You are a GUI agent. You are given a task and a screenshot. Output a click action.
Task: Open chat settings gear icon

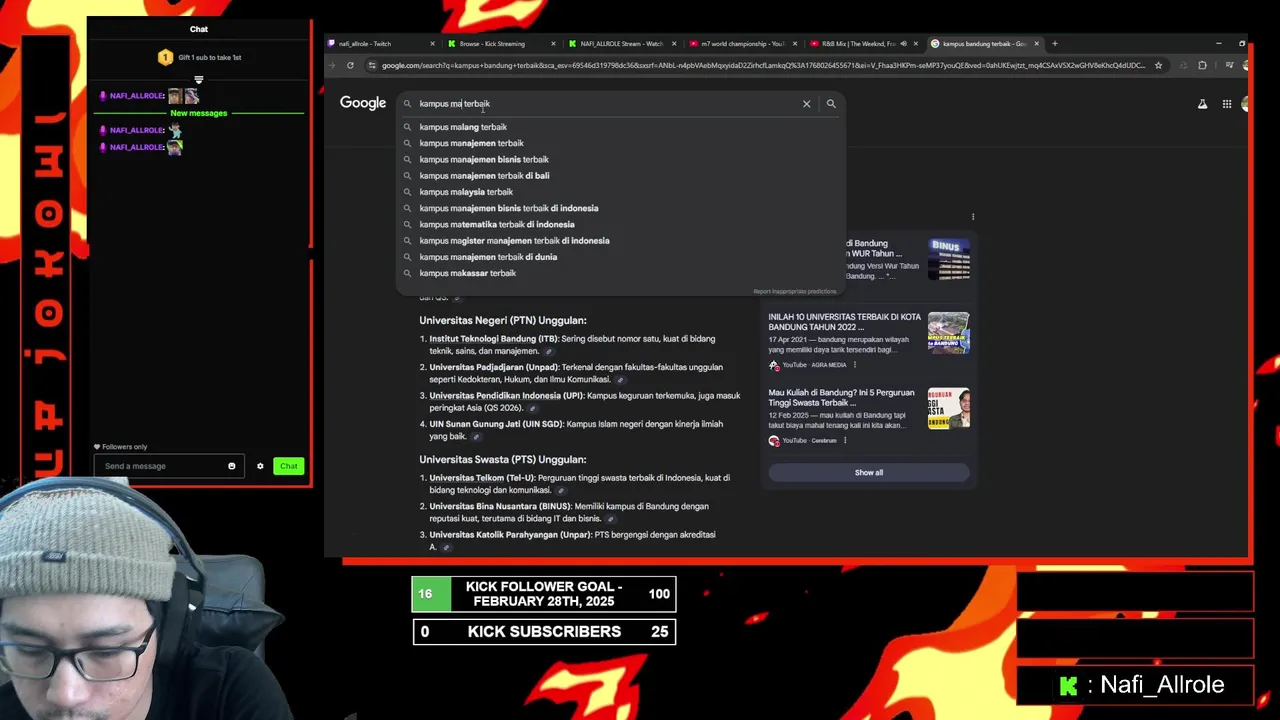click(x=260, y=466)
